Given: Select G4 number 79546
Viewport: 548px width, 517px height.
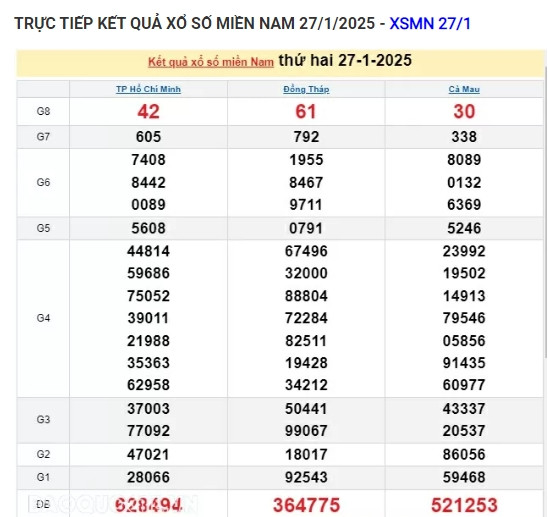Looking at the screenshot, I should click(x=464, y=318).
